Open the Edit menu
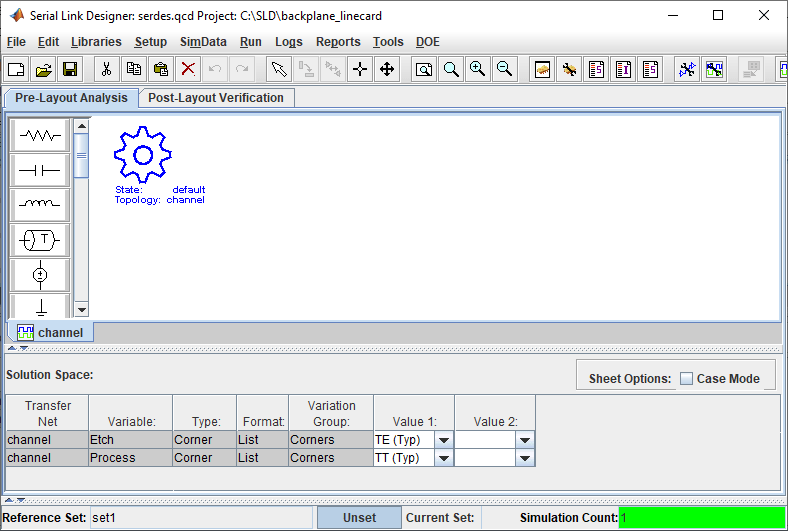This screenshot has height=531, width=788. pyautogui.click(x=48, y=42)
